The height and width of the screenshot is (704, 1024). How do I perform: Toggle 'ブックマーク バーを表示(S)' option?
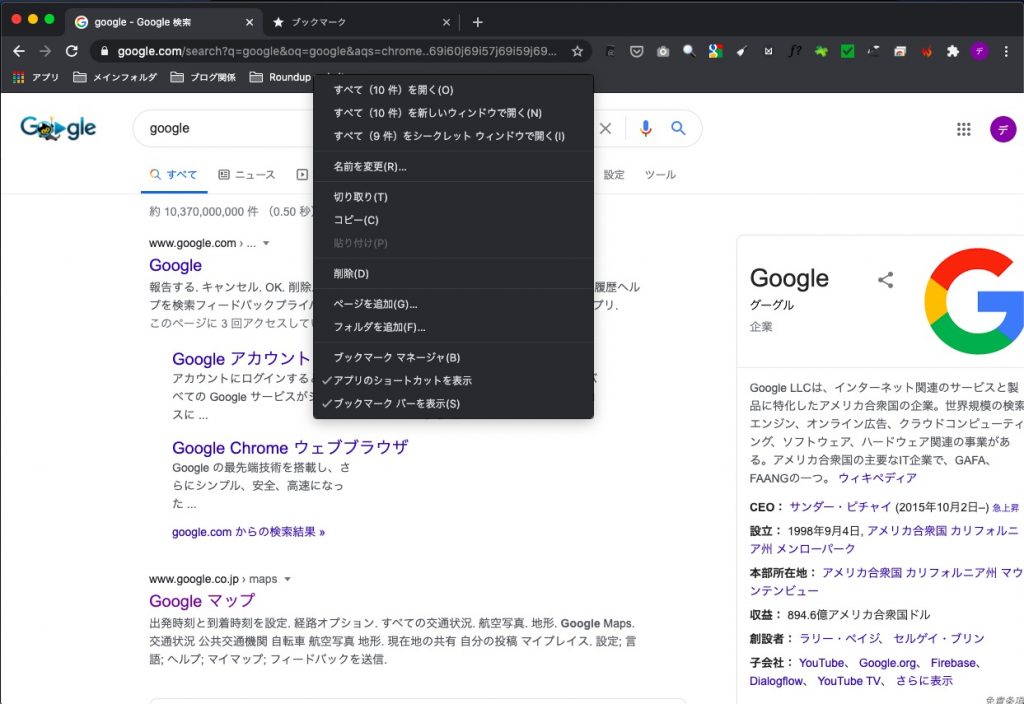[453, 404]
